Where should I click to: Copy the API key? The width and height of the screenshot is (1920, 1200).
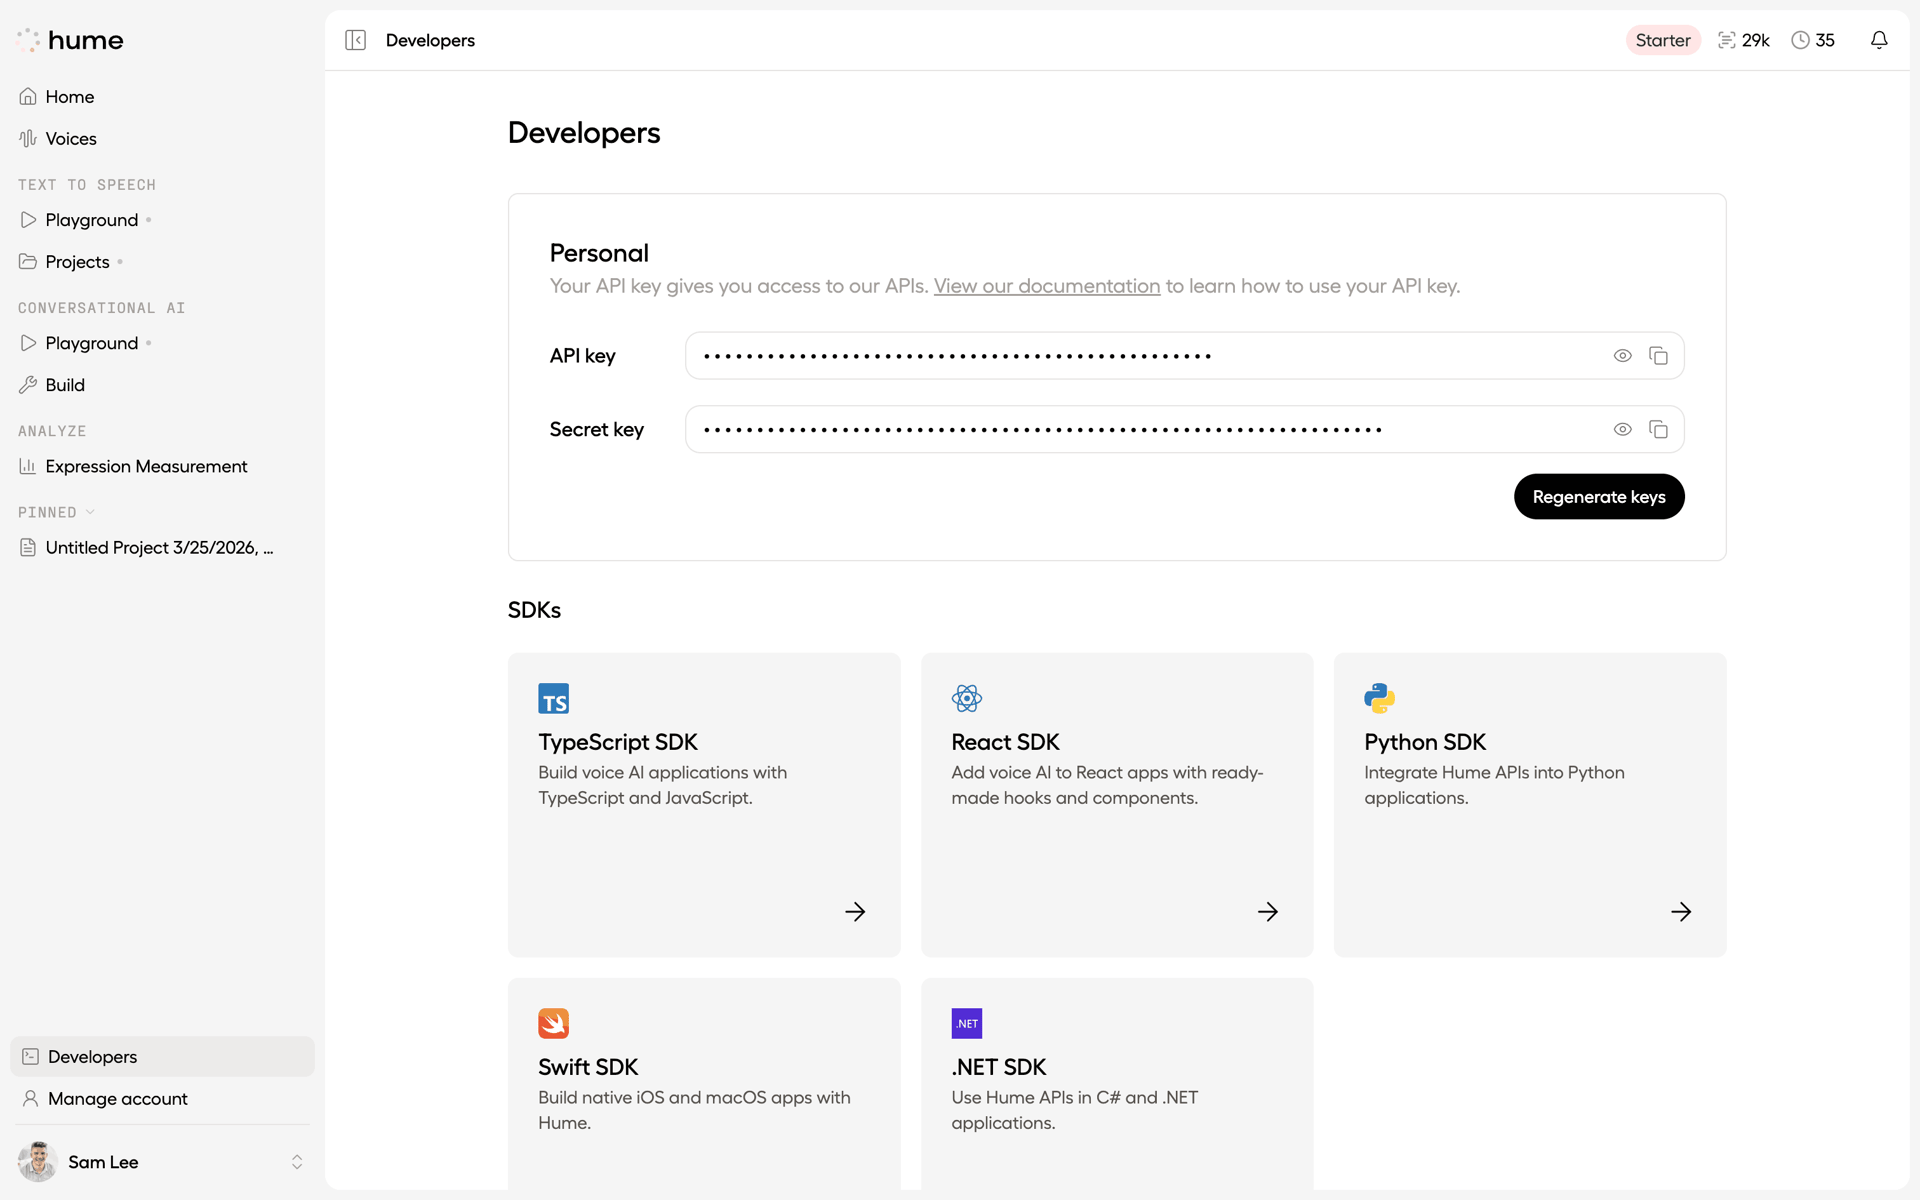[x=1658, y=356]
